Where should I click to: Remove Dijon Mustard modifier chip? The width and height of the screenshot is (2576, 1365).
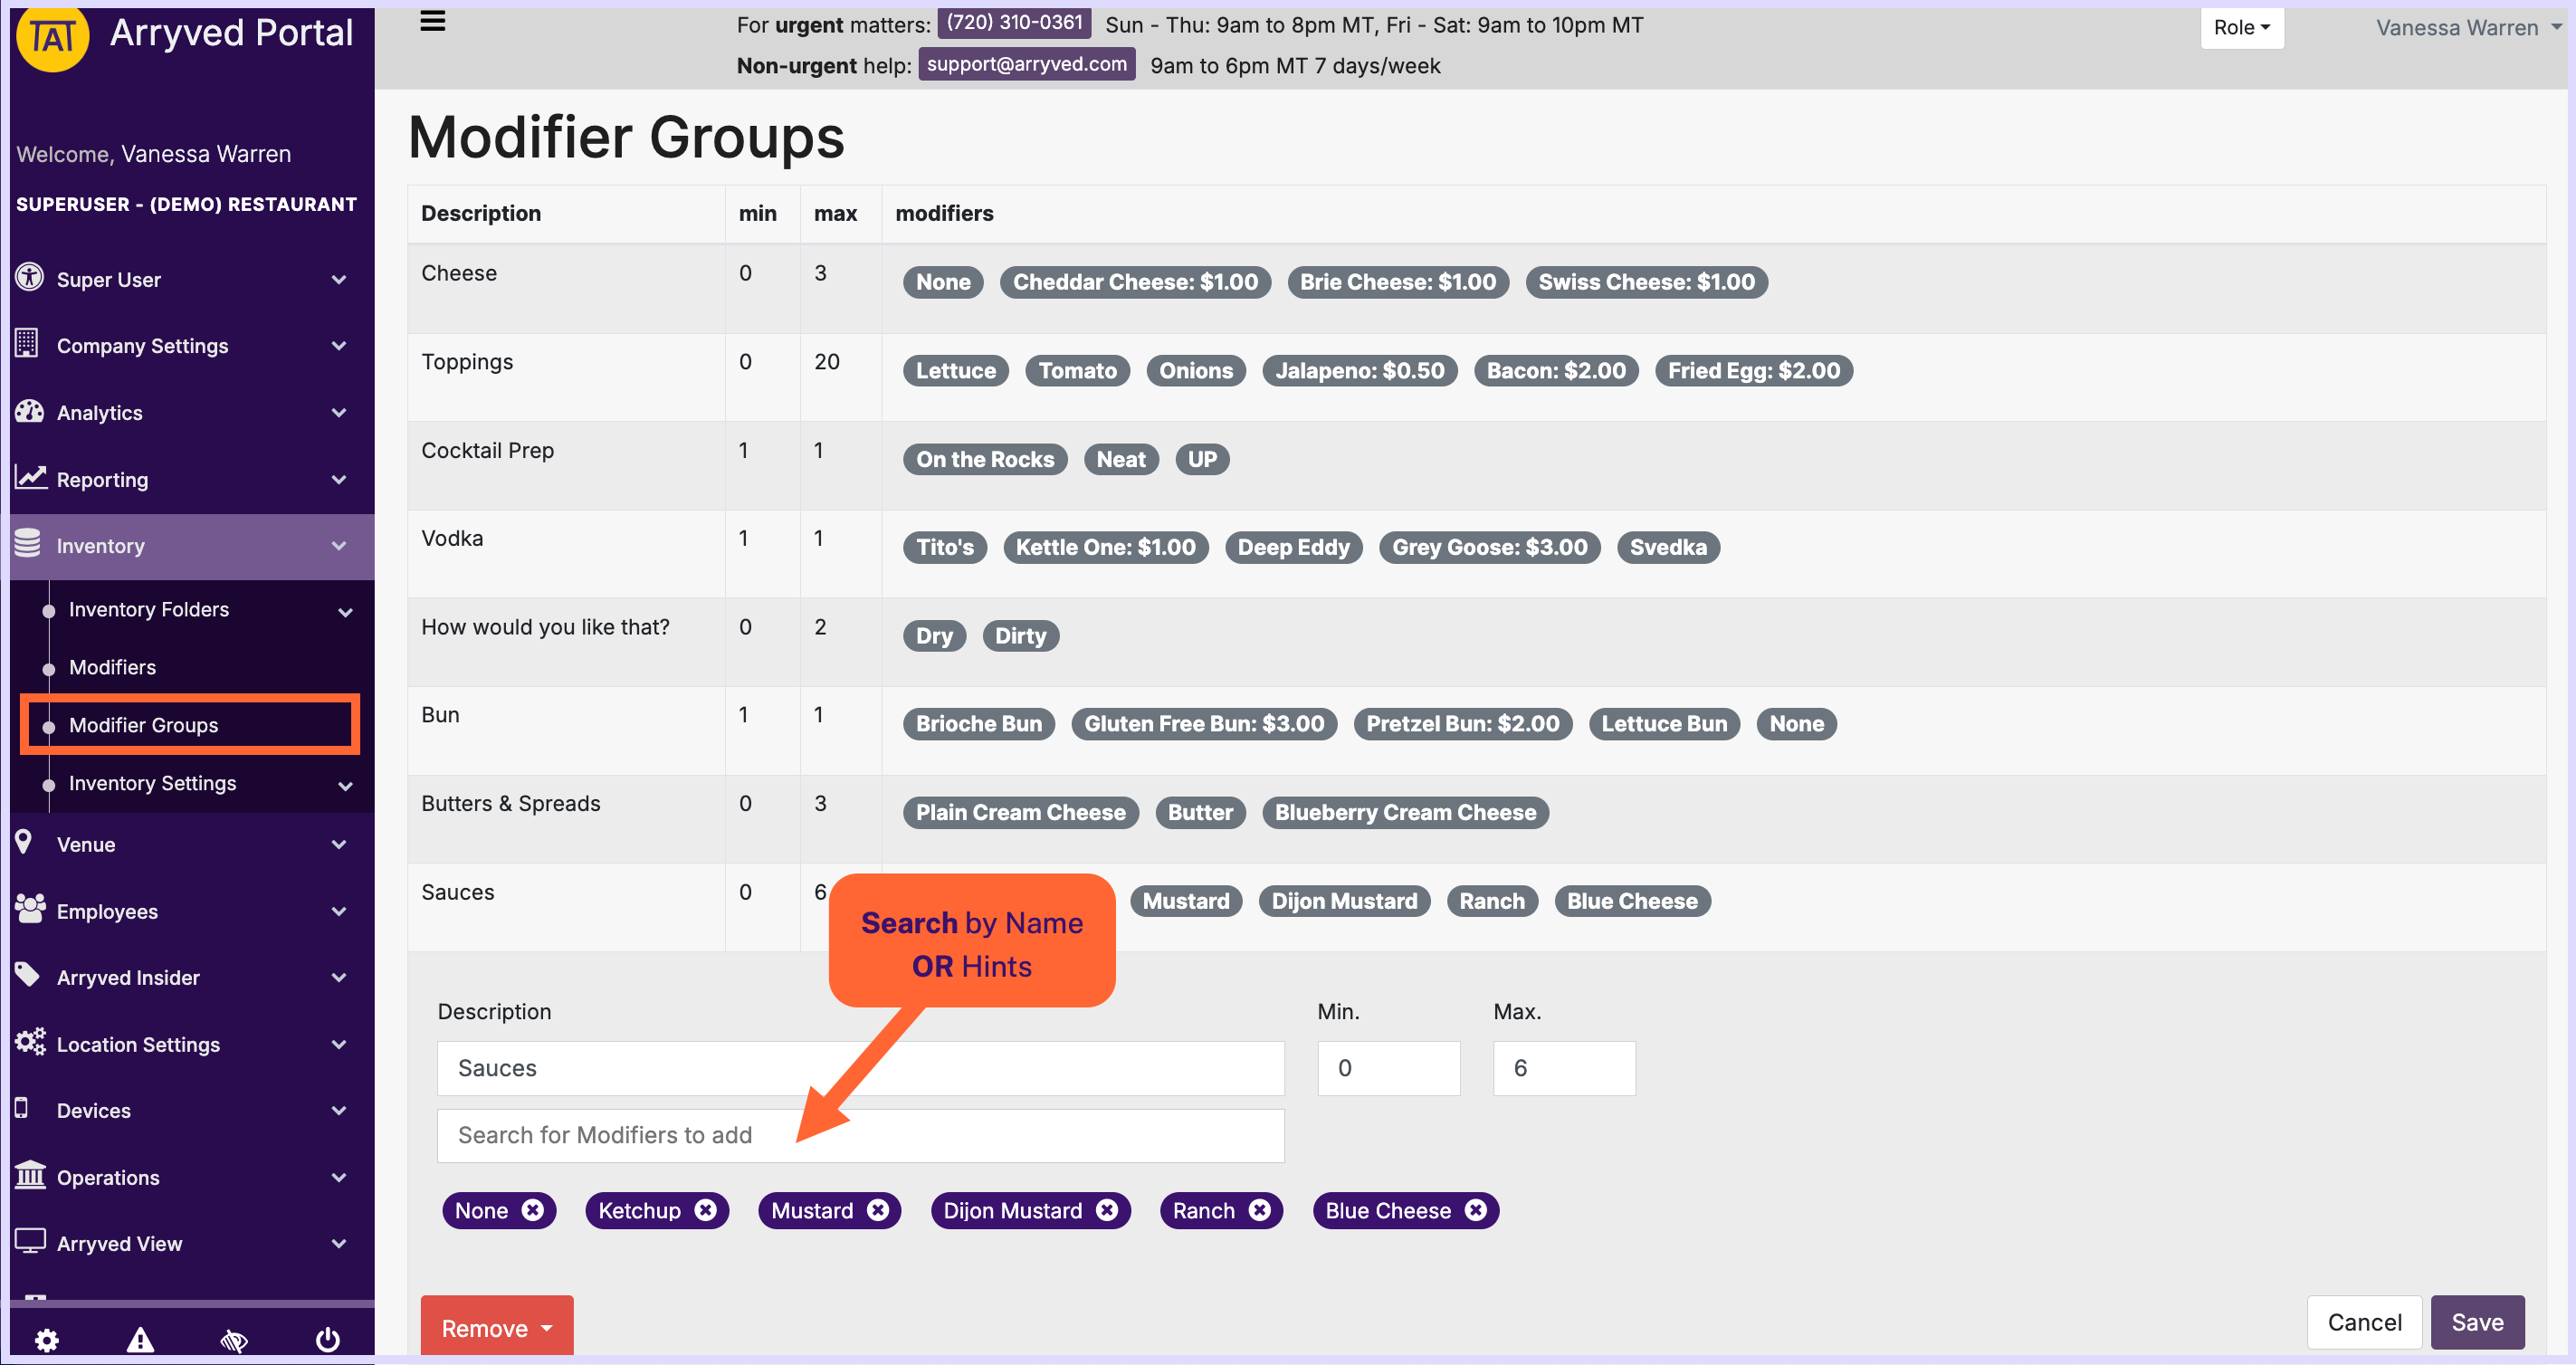click(x=1107, y=1210)
